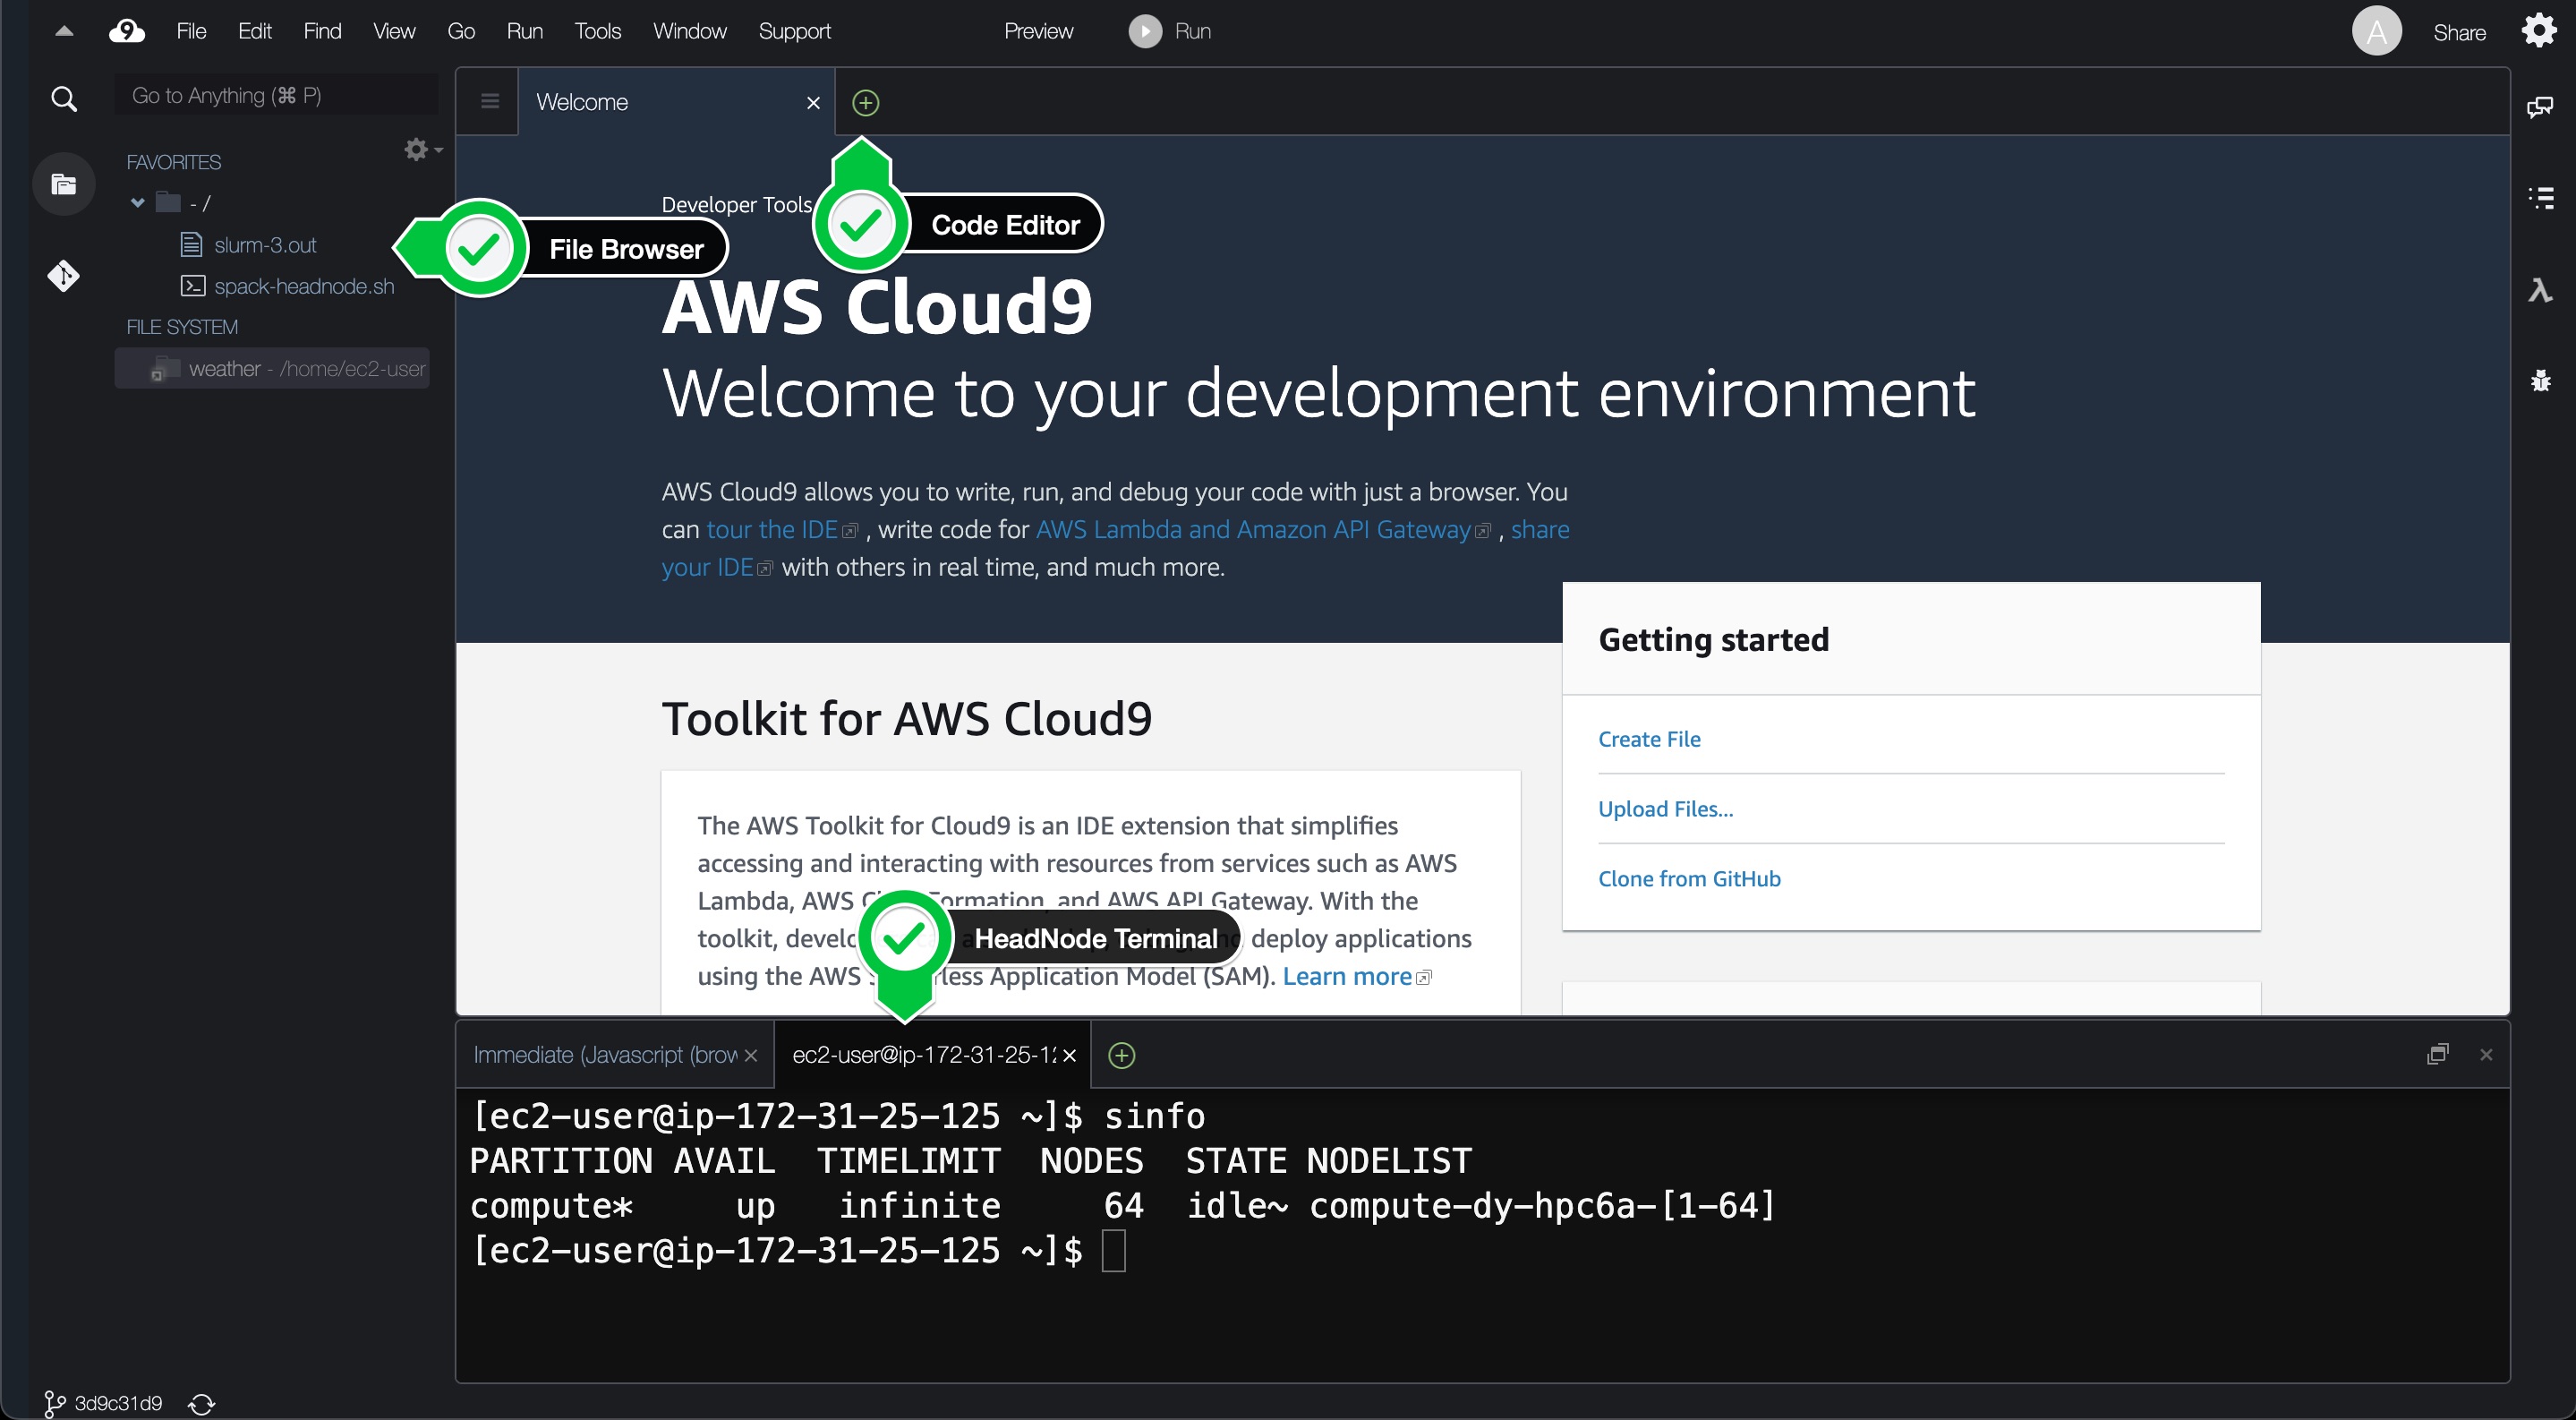Click the Run button in toolbar
Image resolution: width=2576 pixels, height=1420 pixels.
click(1171, 30)
